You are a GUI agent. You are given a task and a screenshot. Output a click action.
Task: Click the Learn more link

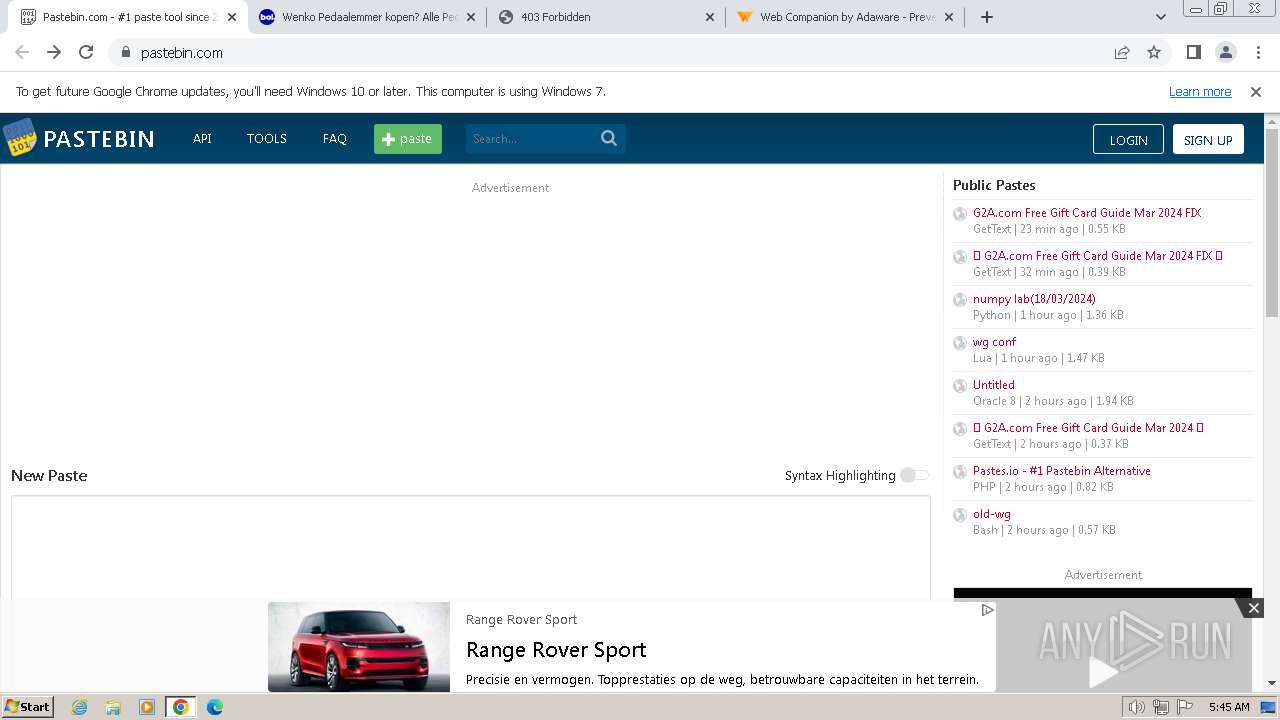click(1200, 92)
